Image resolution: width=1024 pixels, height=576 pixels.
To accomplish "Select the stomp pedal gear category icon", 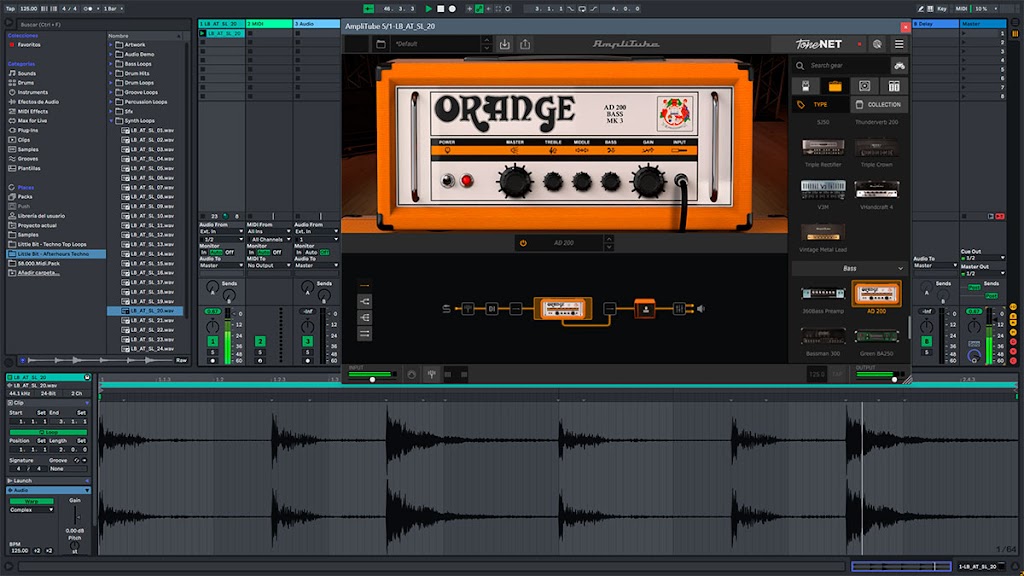I will (x=806, y=86).
